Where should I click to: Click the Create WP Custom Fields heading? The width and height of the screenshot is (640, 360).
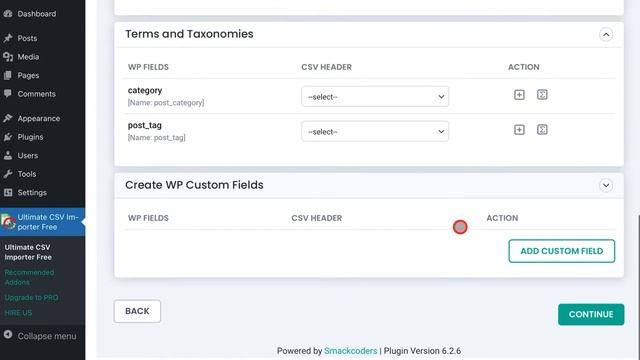pyautogui.click(x=194, y=185)
